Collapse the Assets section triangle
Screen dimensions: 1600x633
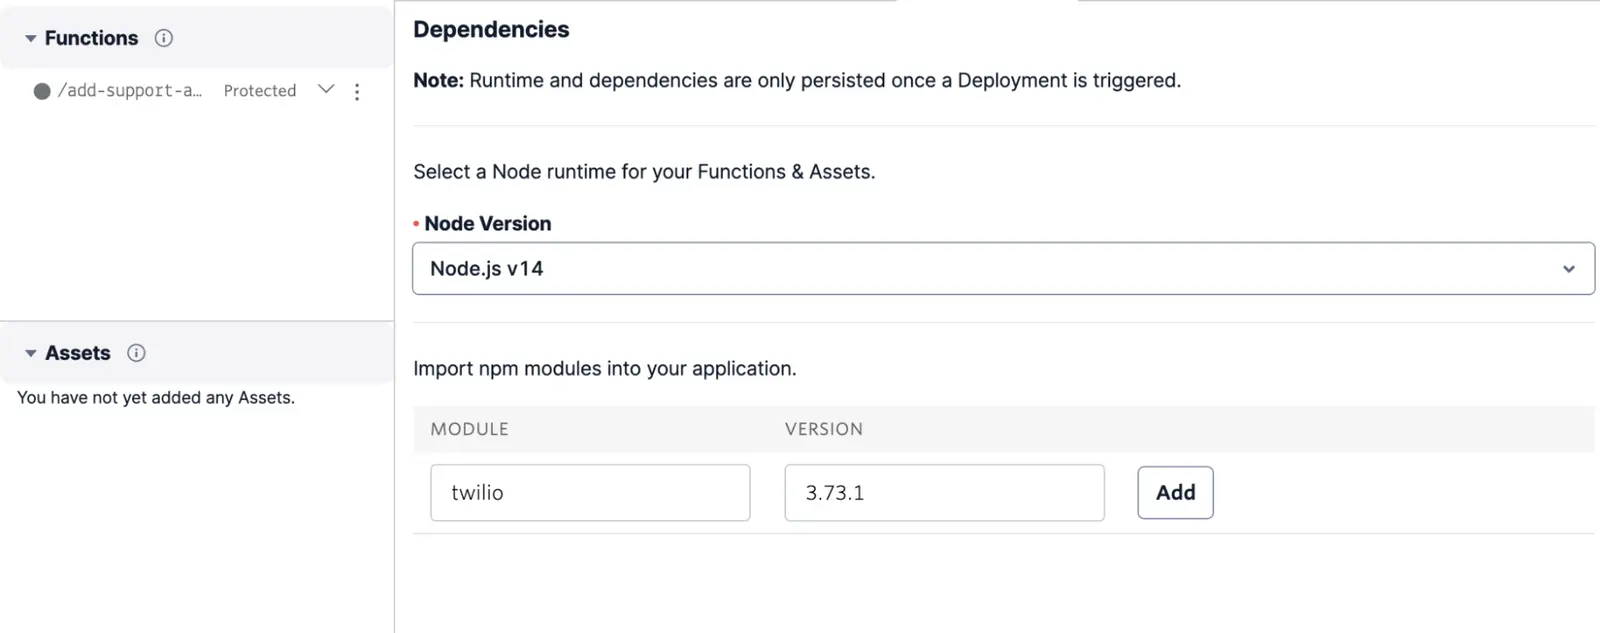[31, 353]
